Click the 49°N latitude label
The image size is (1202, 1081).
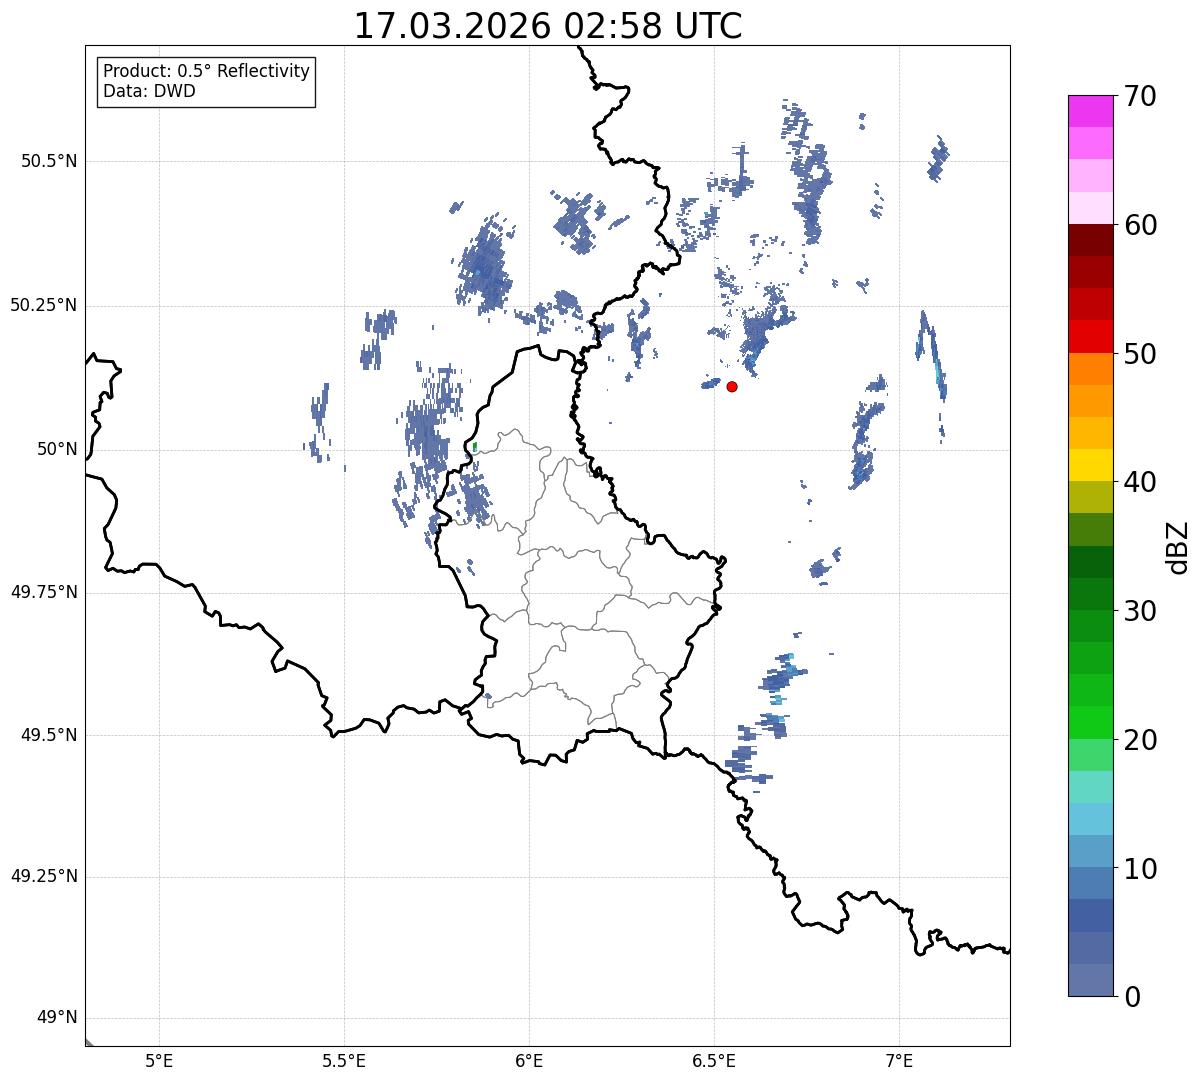point(54,1018)
